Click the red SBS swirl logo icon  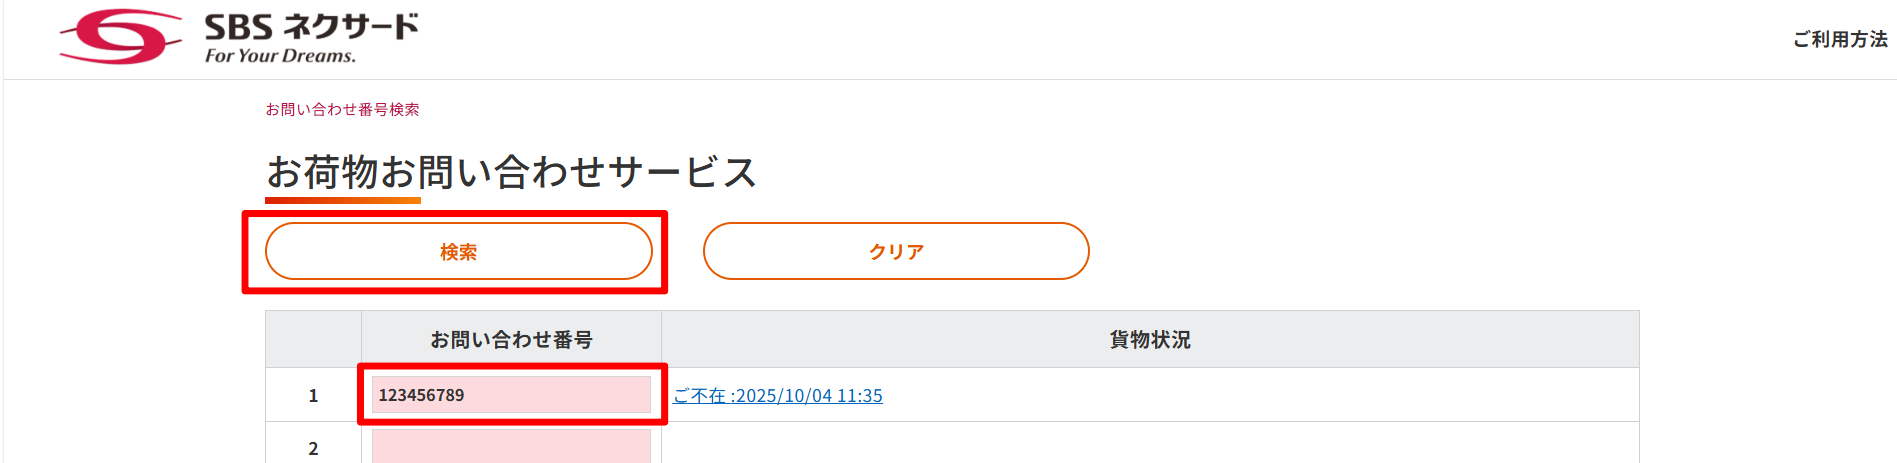(120, 37)
